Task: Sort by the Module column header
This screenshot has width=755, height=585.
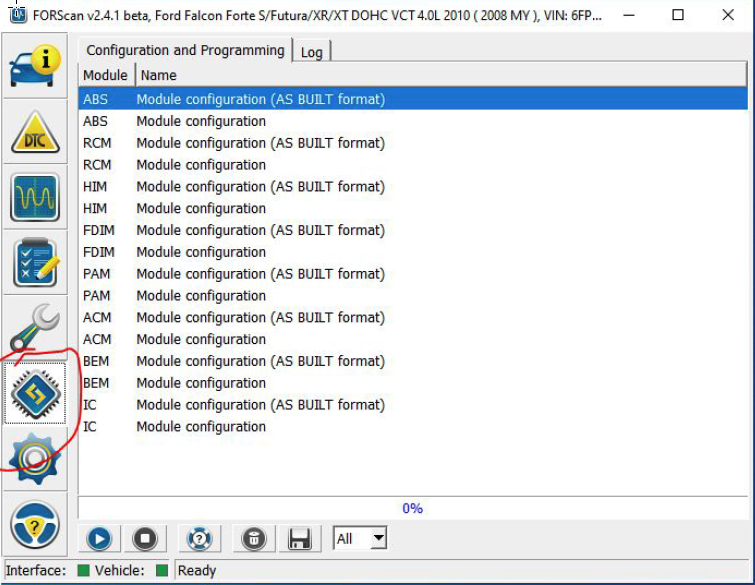Action: tap(105, 75)
